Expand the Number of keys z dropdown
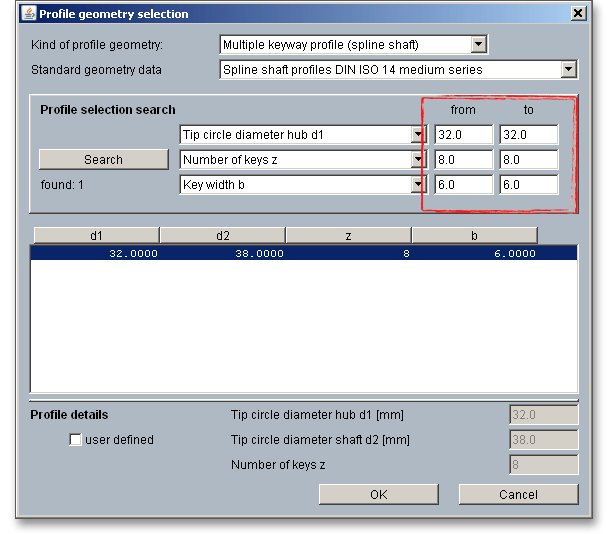 coord(418,160)
